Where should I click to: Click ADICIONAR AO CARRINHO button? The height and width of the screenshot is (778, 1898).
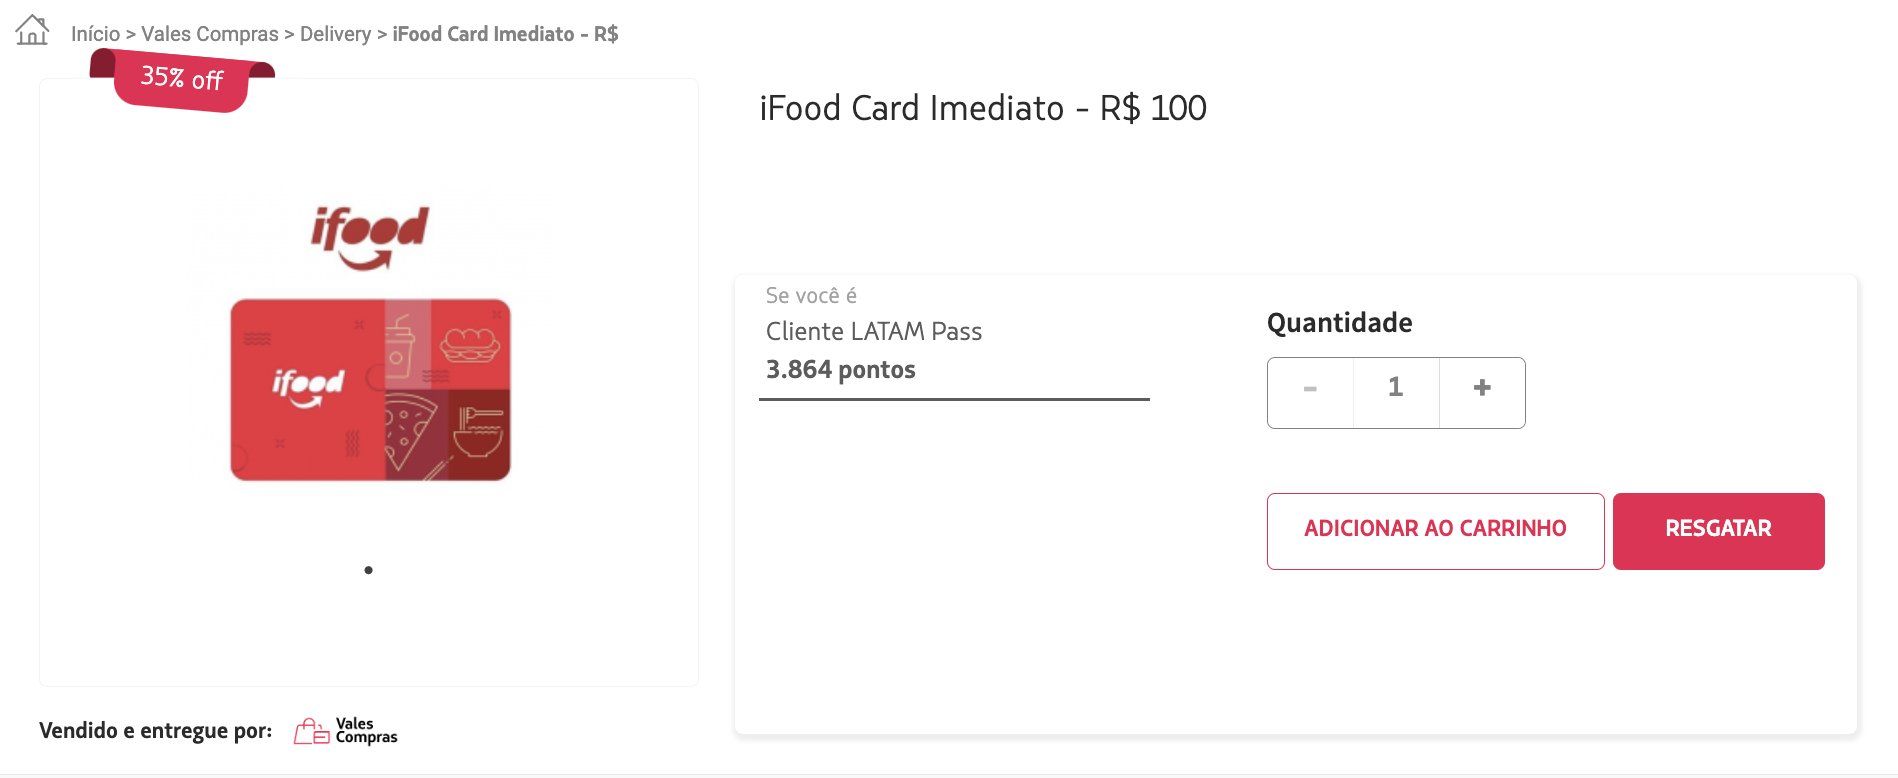coord(1435,531)
